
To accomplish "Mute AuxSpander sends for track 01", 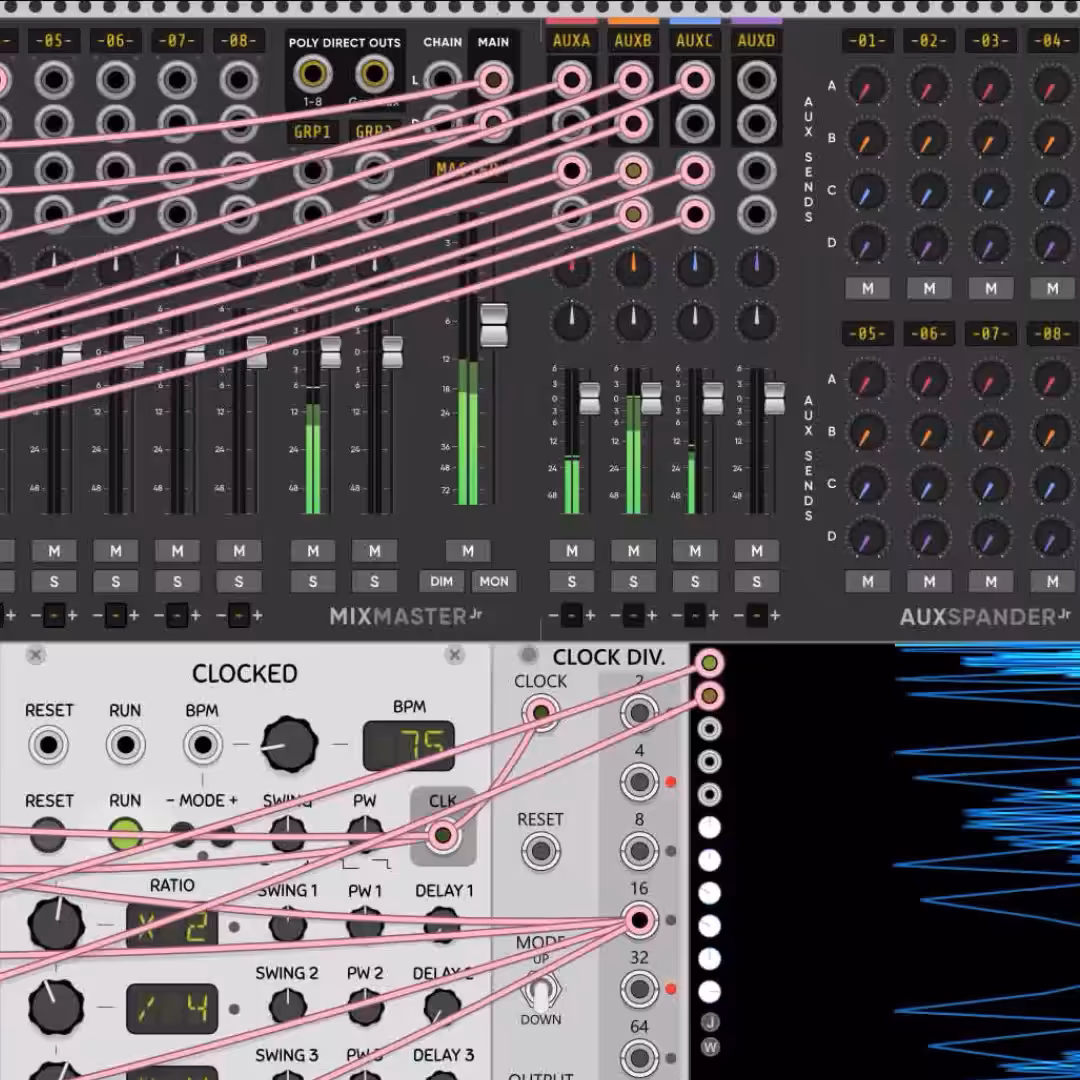I will (867, 289).
